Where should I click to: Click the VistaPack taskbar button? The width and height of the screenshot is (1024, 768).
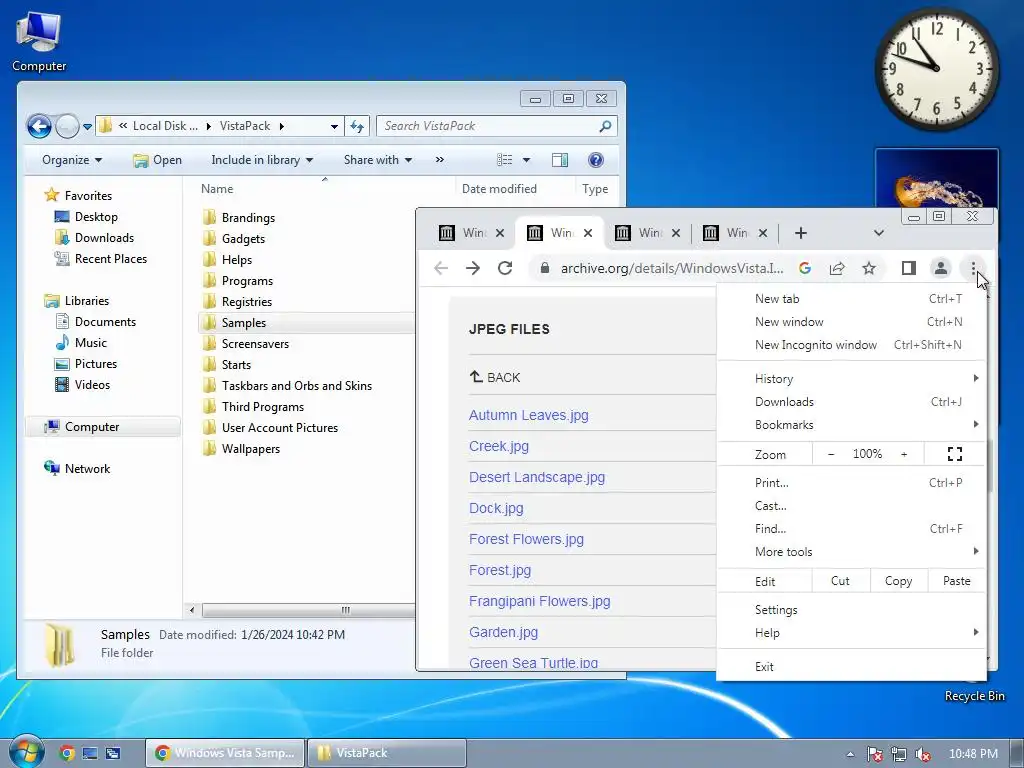pos(387,753)
